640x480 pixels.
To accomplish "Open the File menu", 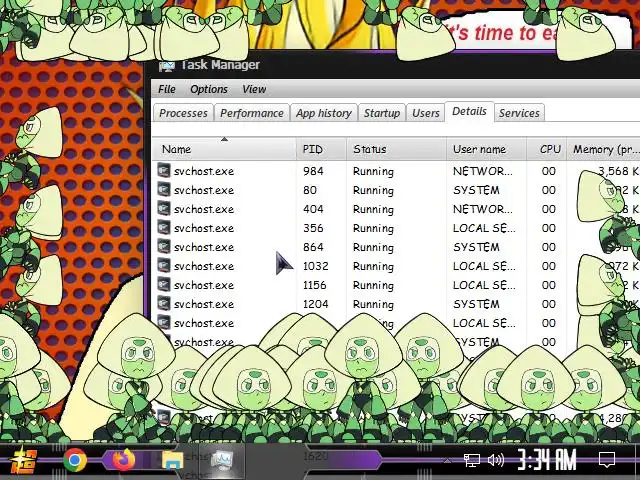I will 167,89.
